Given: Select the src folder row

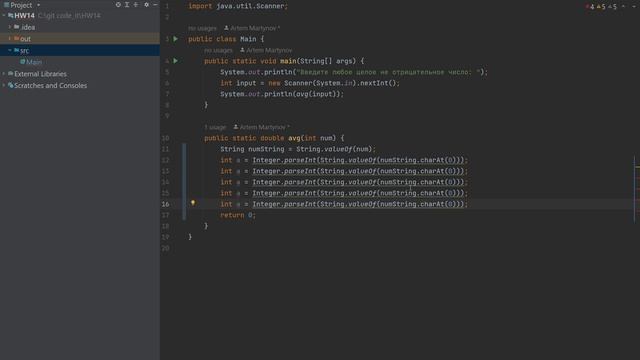Looking at the screenshot, I should click(80, 50).
